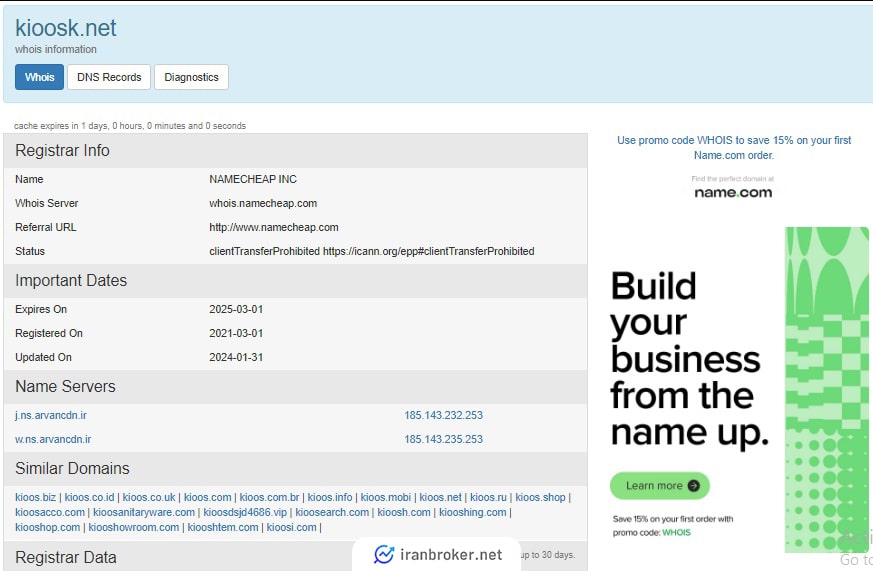The height and width of the screenshot is (571, 873).
Task: Open similar domain kioos.shop
Action: 540,497
